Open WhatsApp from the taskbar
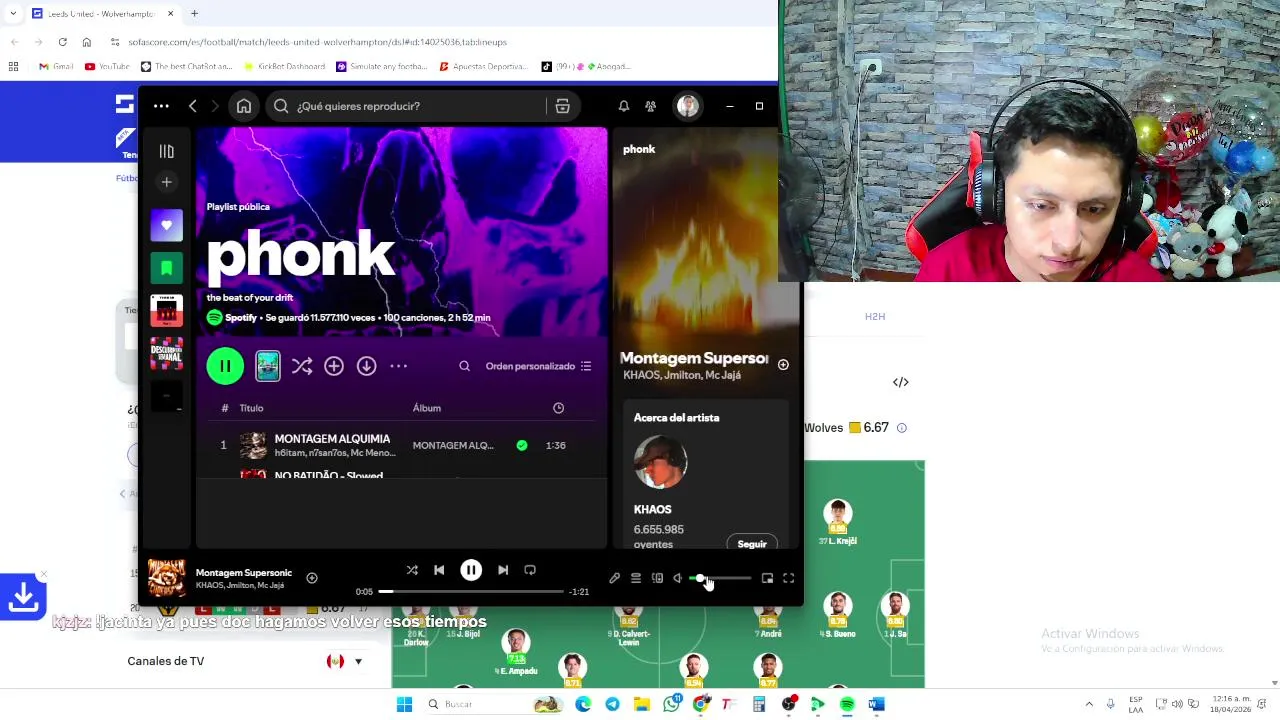The image size is (1280, 720). 671,704
